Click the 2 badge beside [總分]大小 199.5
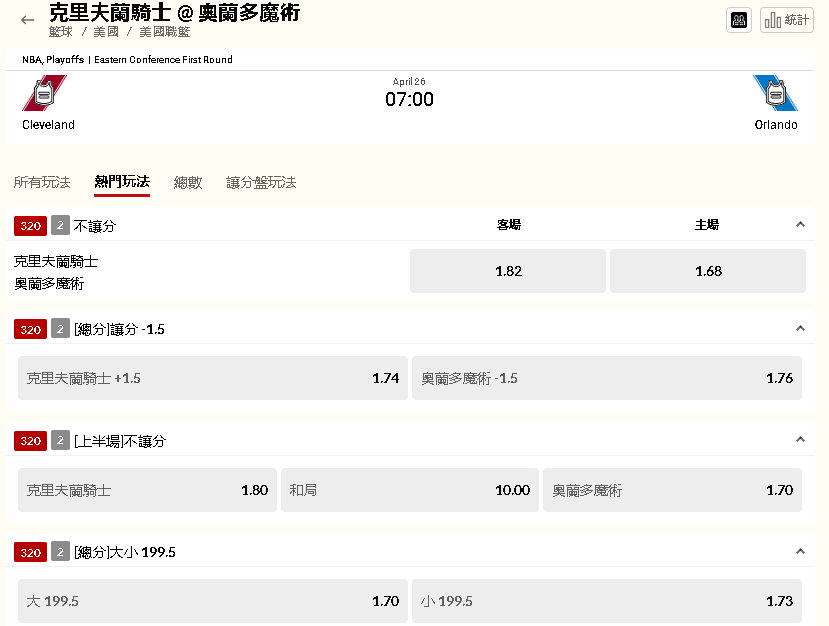The height and width of the screenshot is (626, 829). tap(60, 553)
